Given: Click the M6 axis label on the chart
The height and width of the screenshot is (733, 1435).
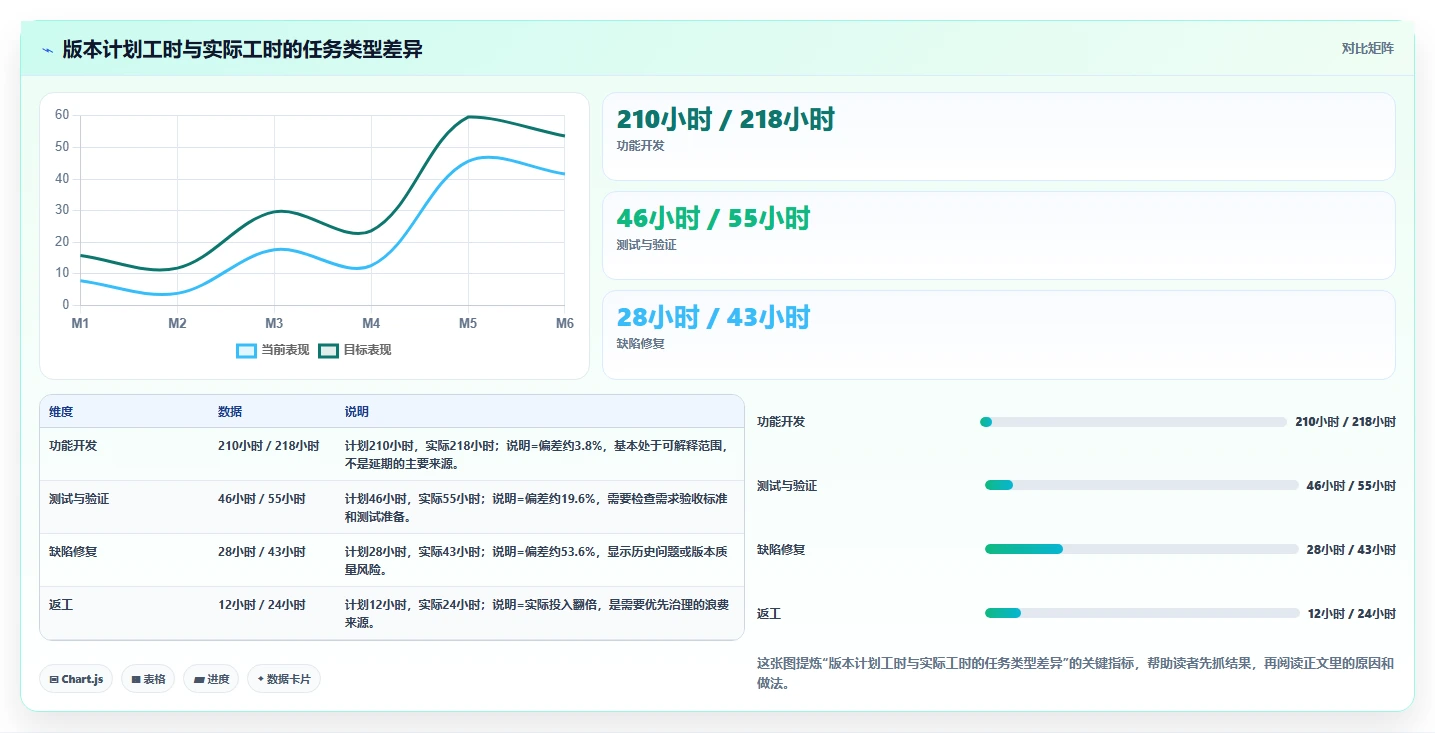Looking at the screenshot, I should click(x=564, y=323).
